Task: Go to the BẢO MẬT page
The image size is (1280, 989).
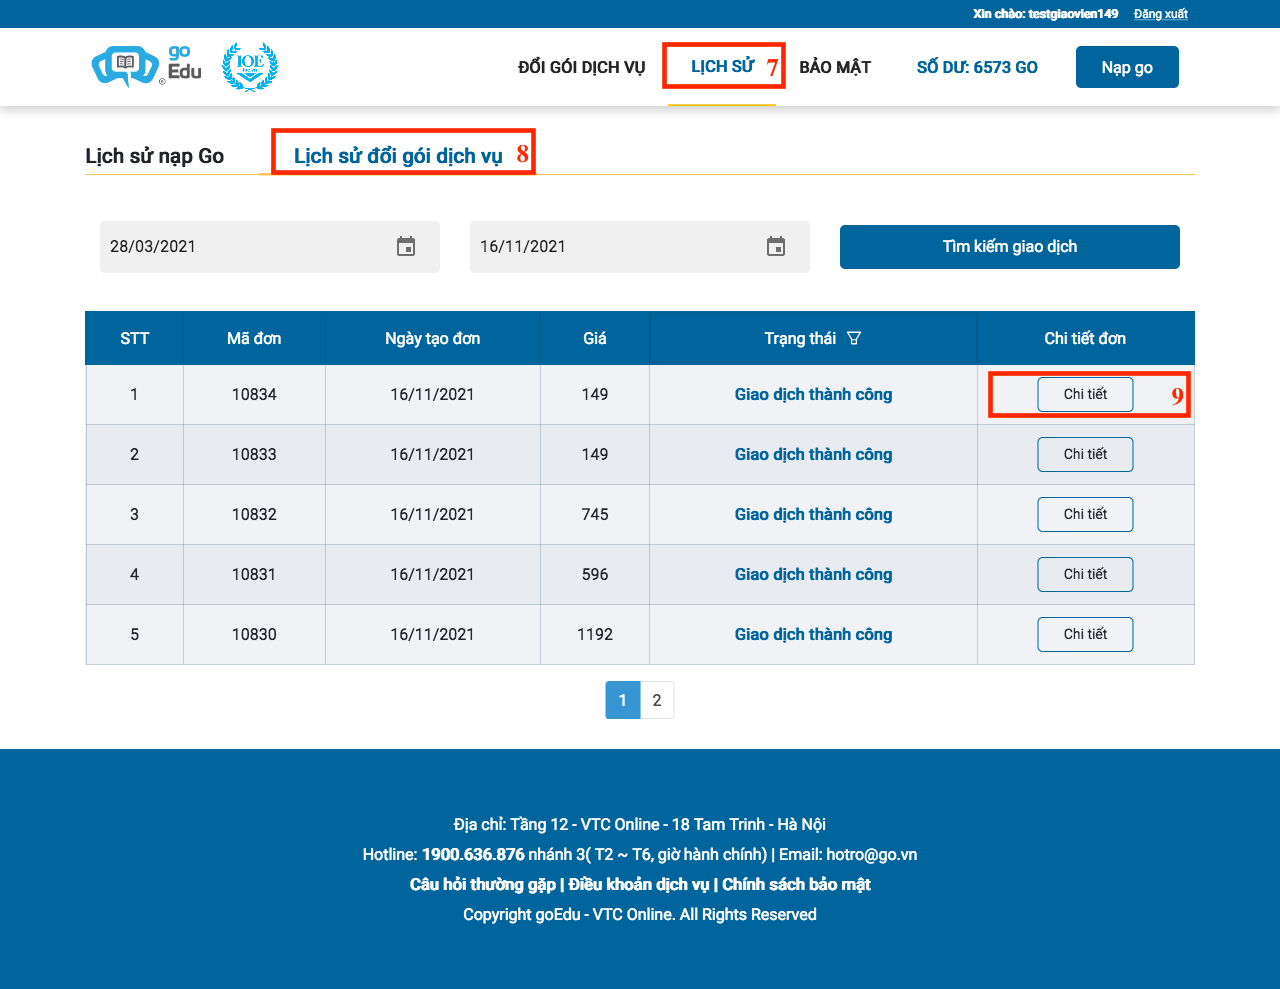Action: [835, 67]
